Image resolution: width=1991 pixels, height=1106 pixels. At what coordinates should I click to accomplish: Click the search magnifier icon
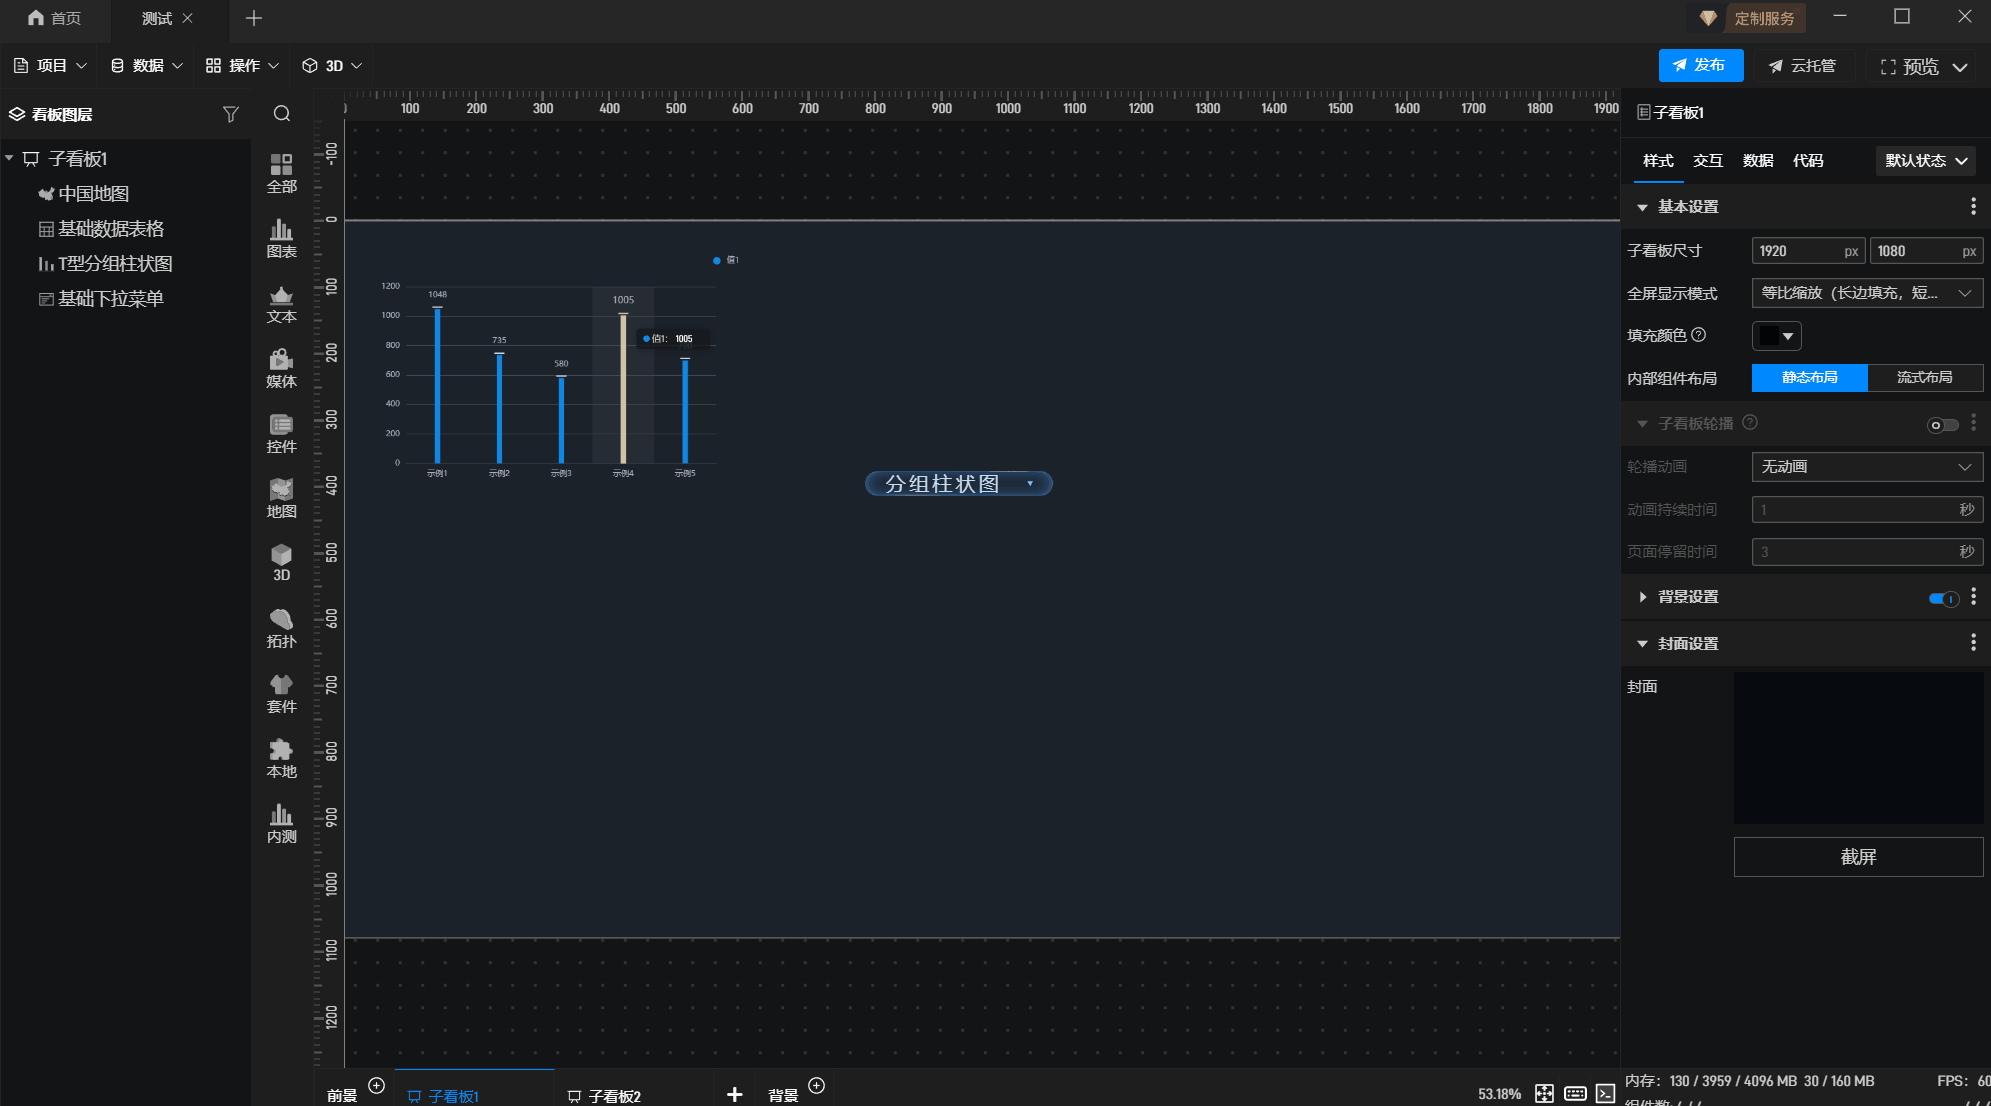[x=282, y=114]
